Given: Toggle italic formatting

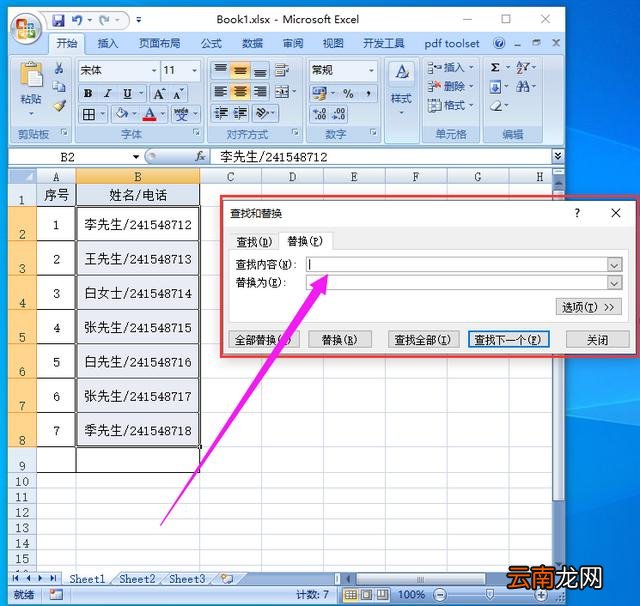Looking at the screenshot, I should pos(107,94).
